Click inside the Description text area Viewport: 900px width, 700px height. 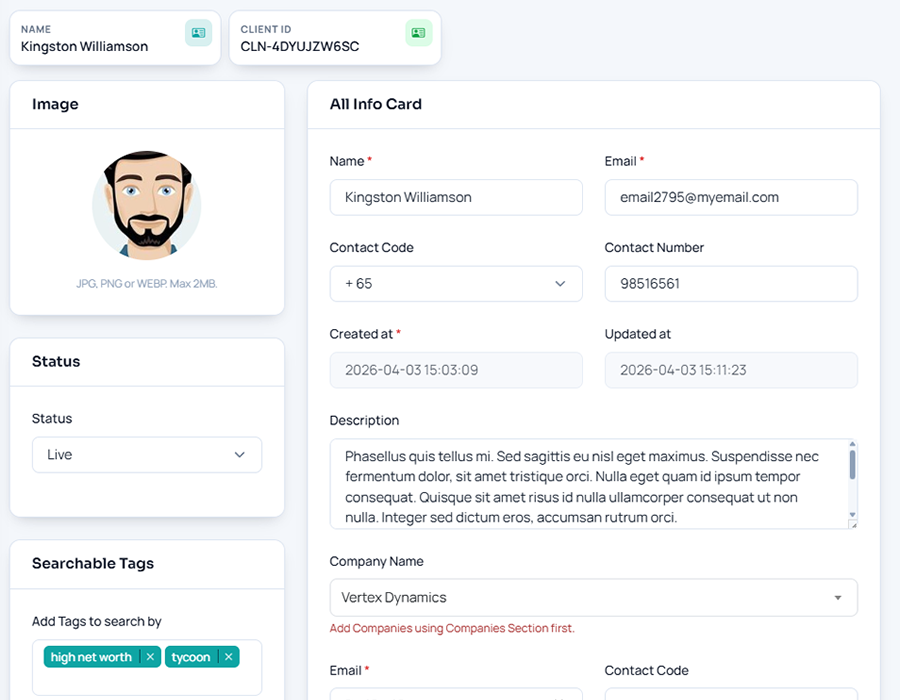590,485
